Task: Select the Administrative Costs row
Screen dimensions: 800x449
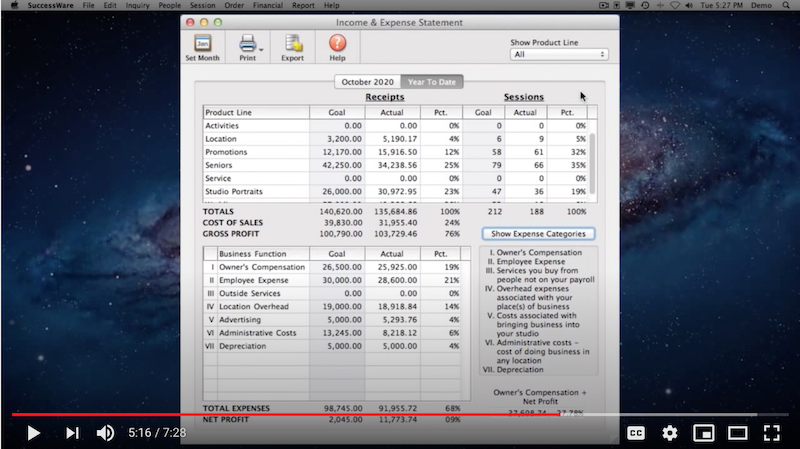Action: tap(332, 333)
